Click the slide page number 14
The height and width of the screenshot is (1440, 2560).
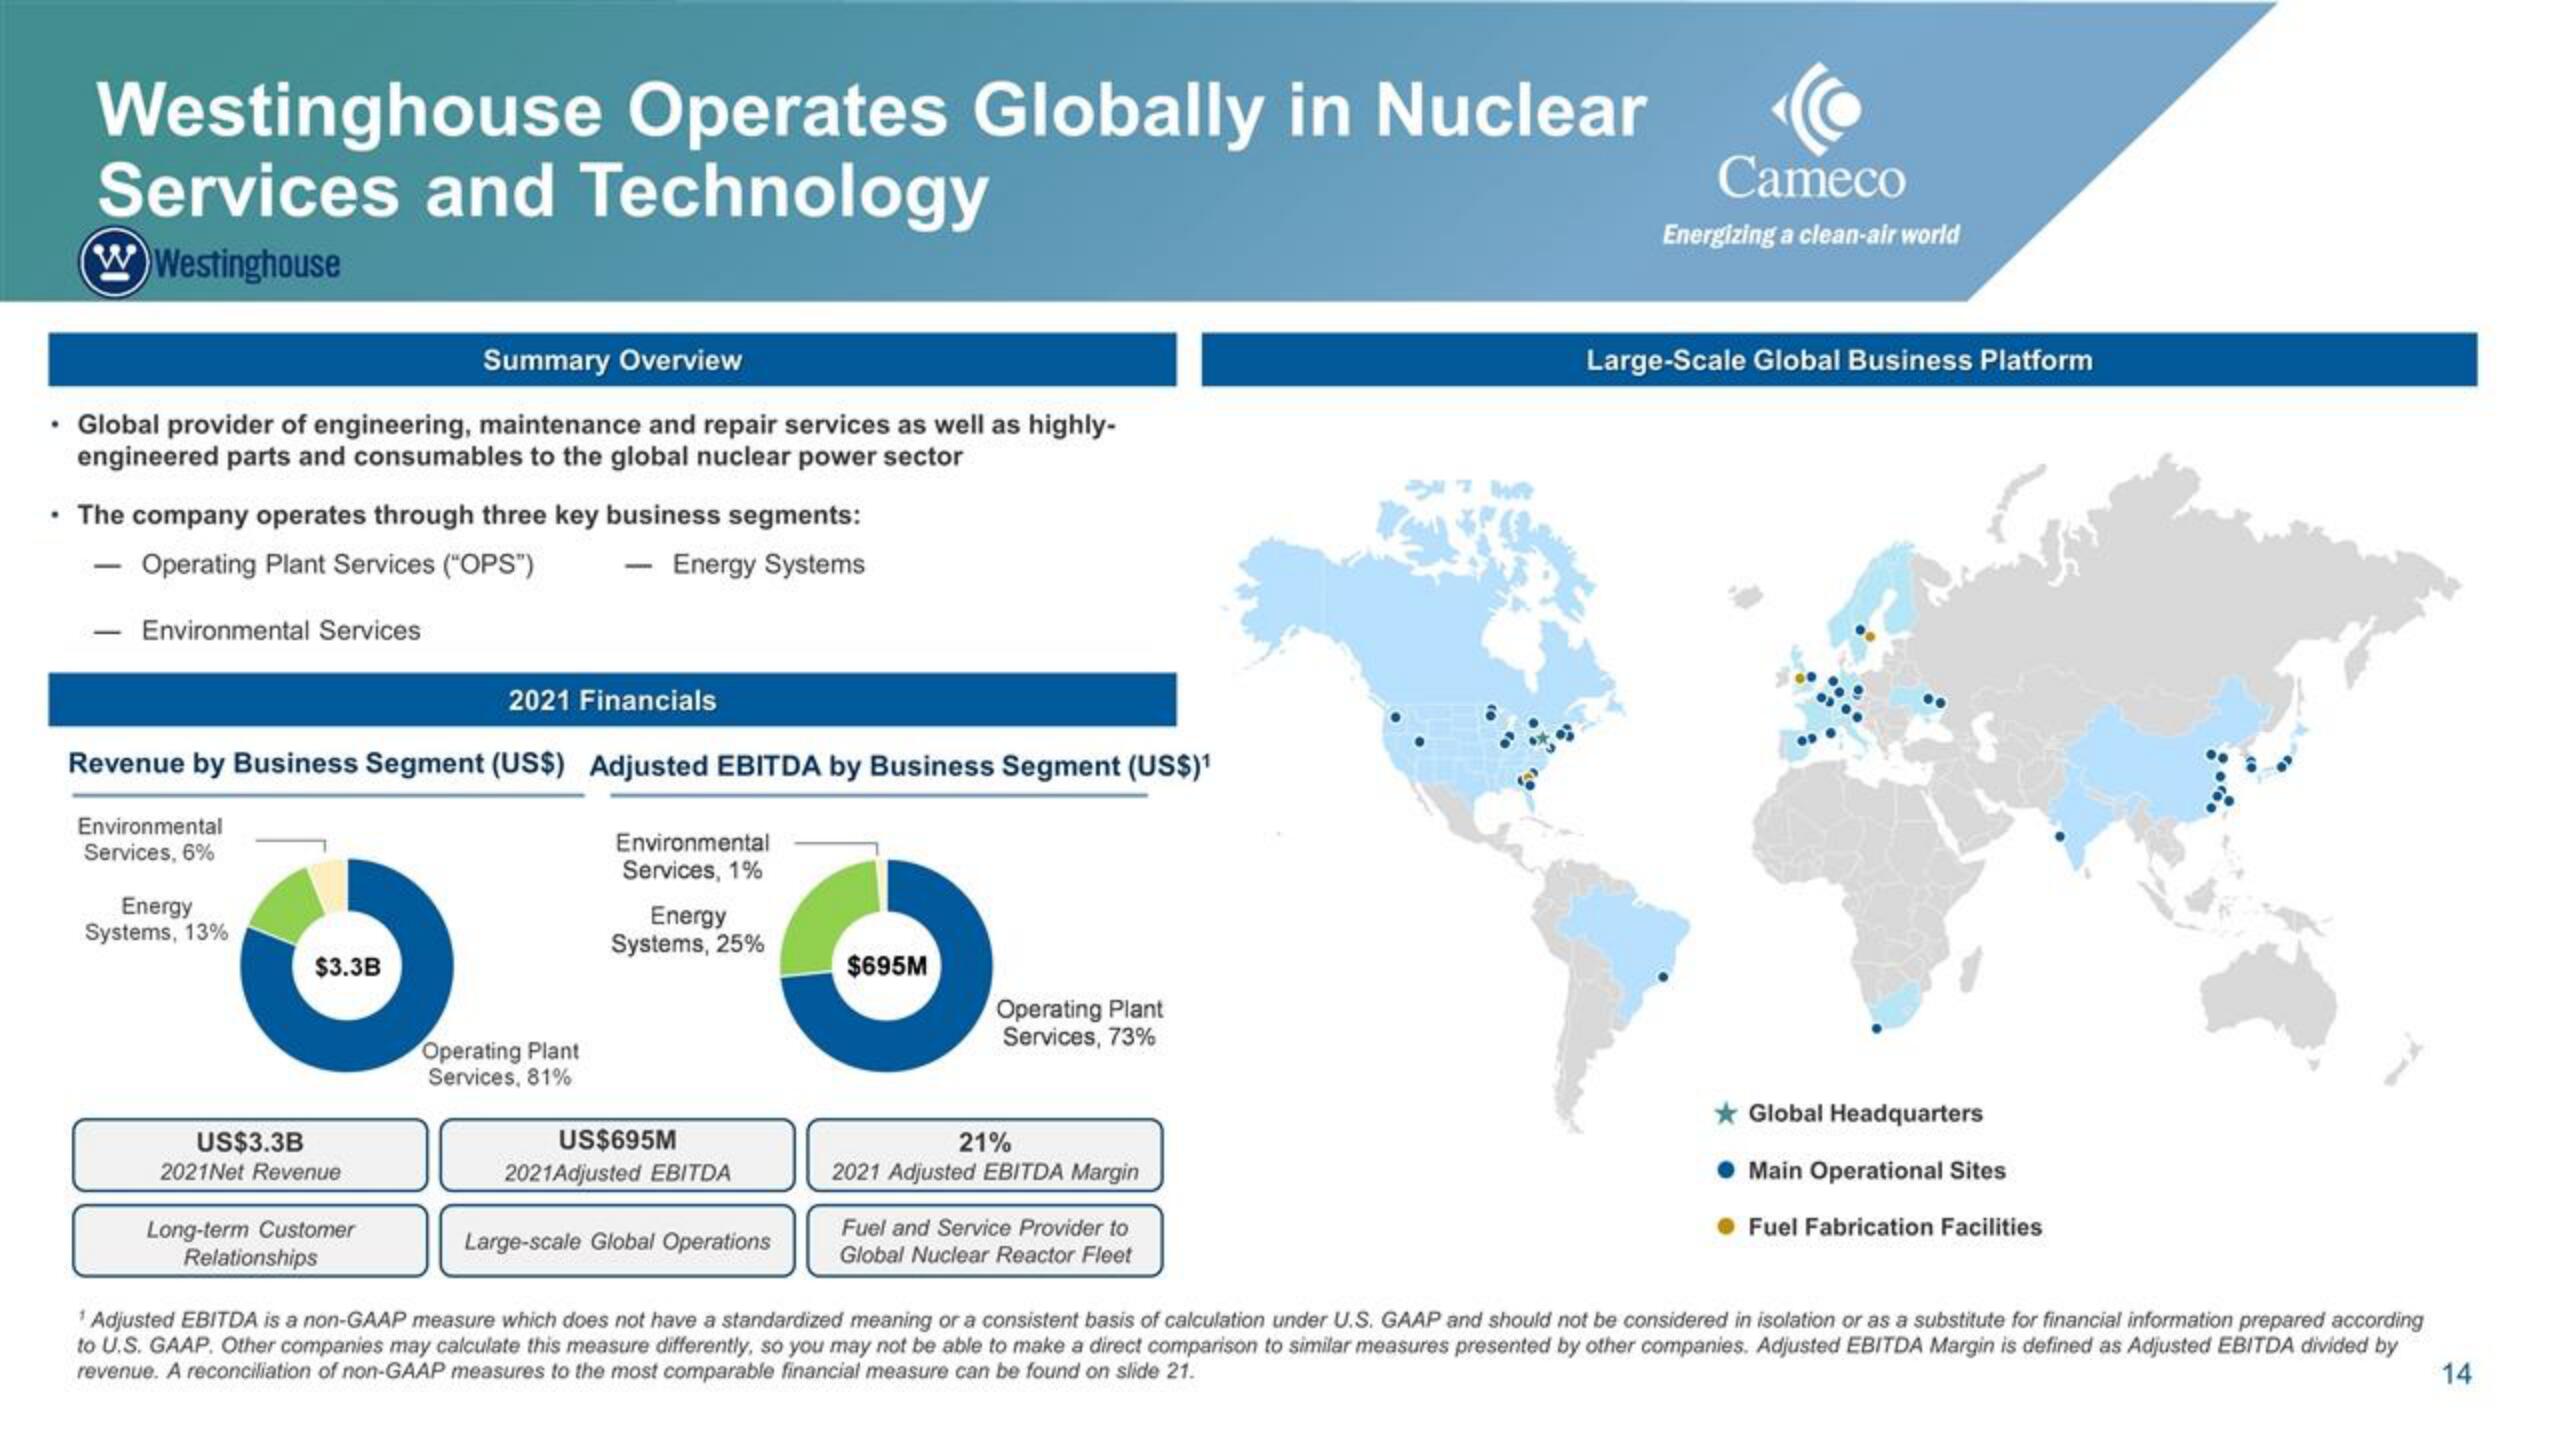pyautogui.click(x=2456, y=1374)
